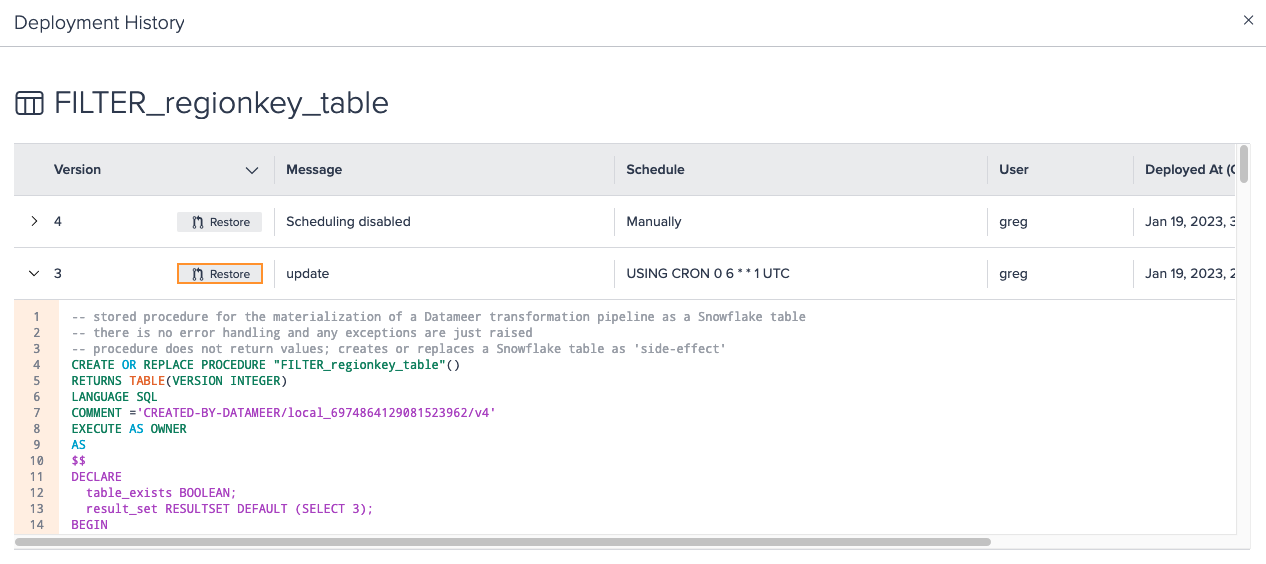Select the Message column header

(x=314, y=169)
